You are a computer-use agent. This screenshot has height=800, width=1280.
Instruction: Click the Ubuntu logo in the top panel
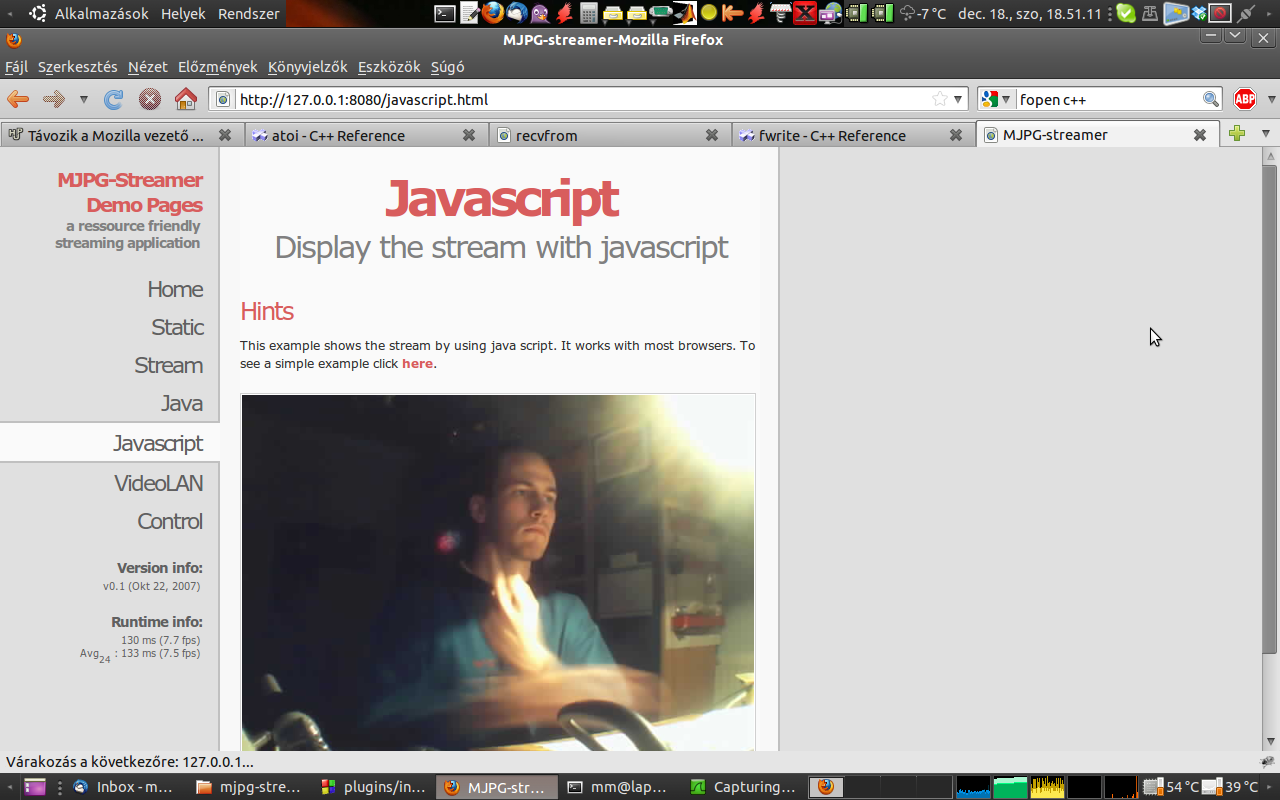pyautogui.click(x=37, y=14)
